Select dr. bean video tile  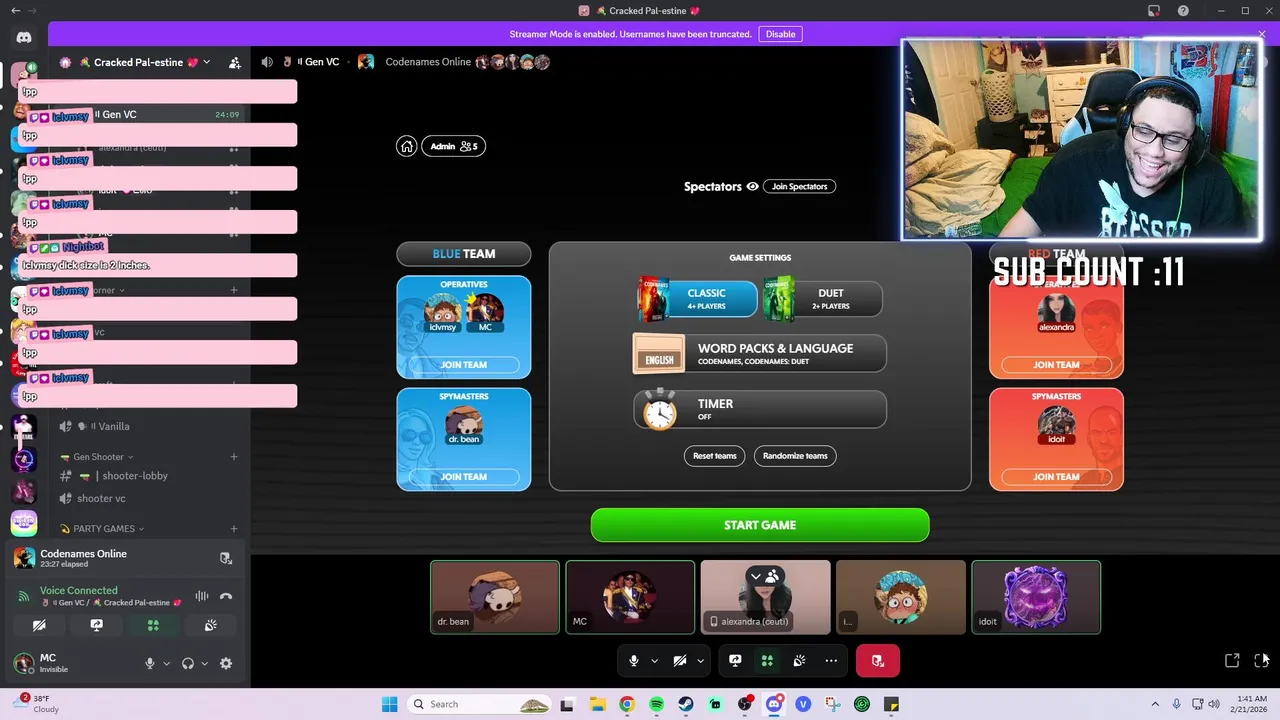495,597
